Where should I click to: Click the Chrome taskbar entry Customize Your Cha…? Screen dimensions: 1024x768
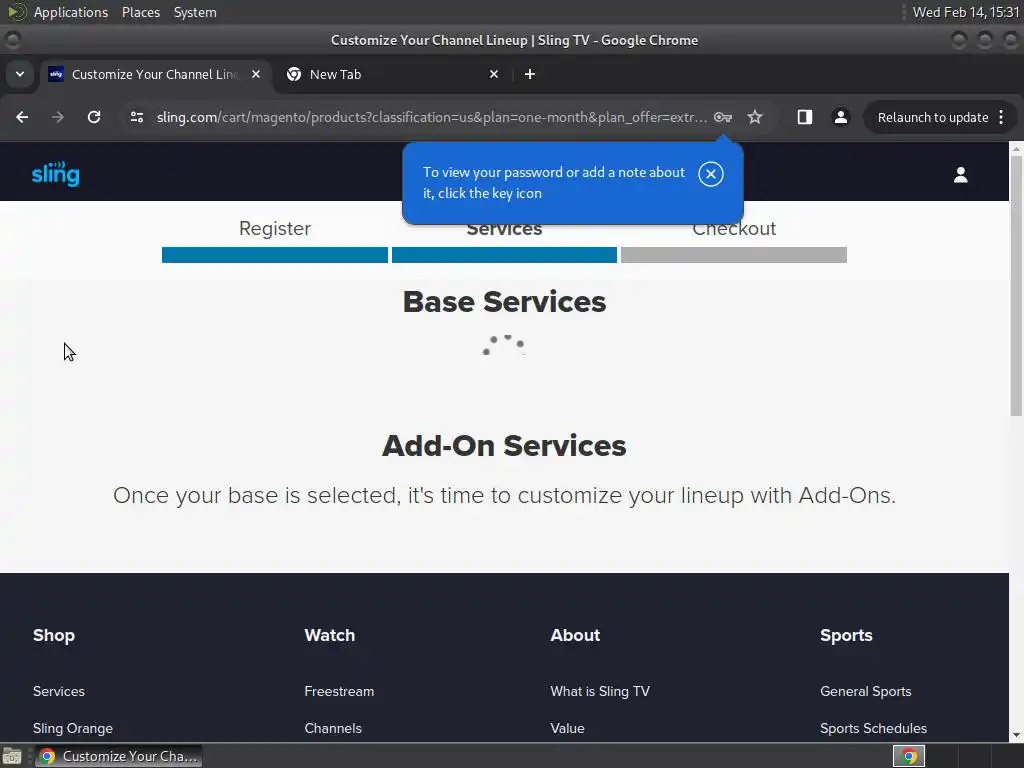[119, 756]
